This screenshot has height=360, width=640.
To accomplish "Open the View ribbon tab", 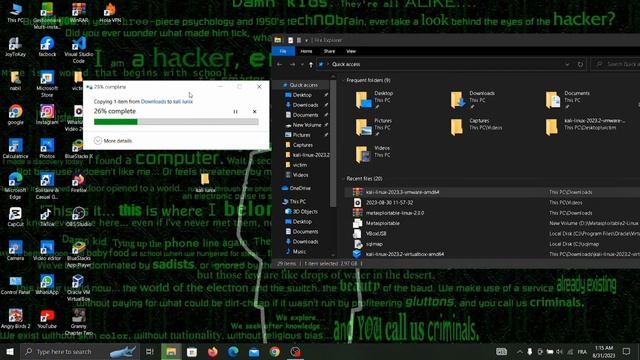I will pyautogui.click(x=351, y=51).
